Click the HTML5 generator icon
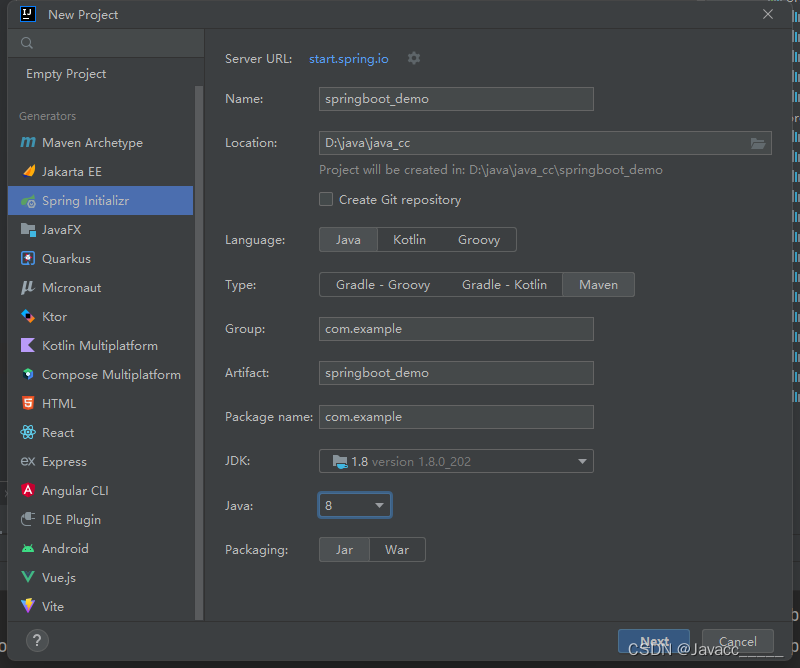Image resolution: width=800 pixels, height=668 pixels. (28, 403)
